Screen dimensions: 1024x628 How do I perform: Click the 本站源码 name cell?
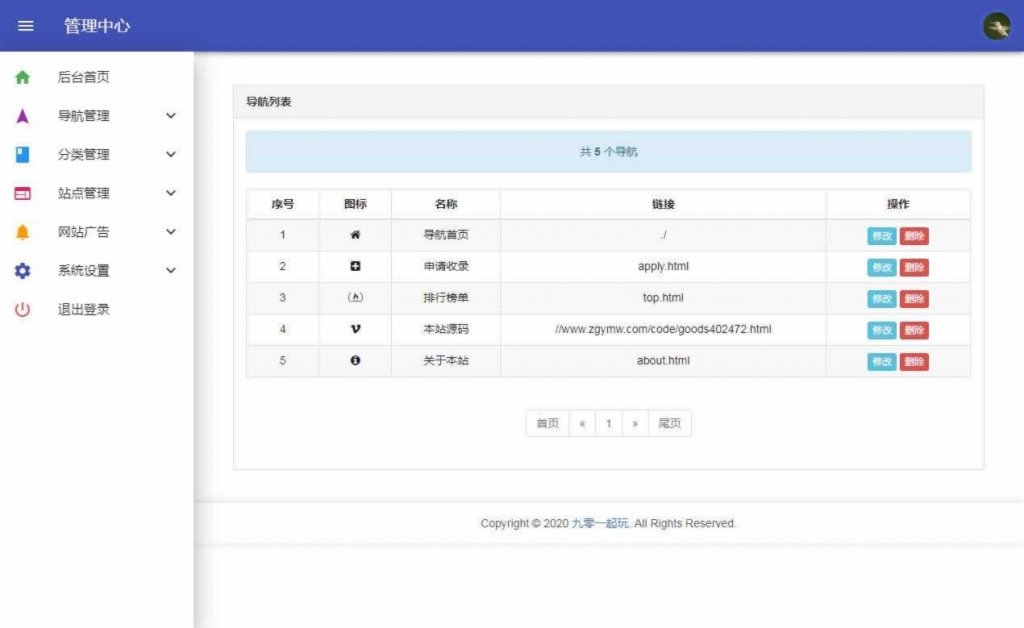tap(446, 329)
